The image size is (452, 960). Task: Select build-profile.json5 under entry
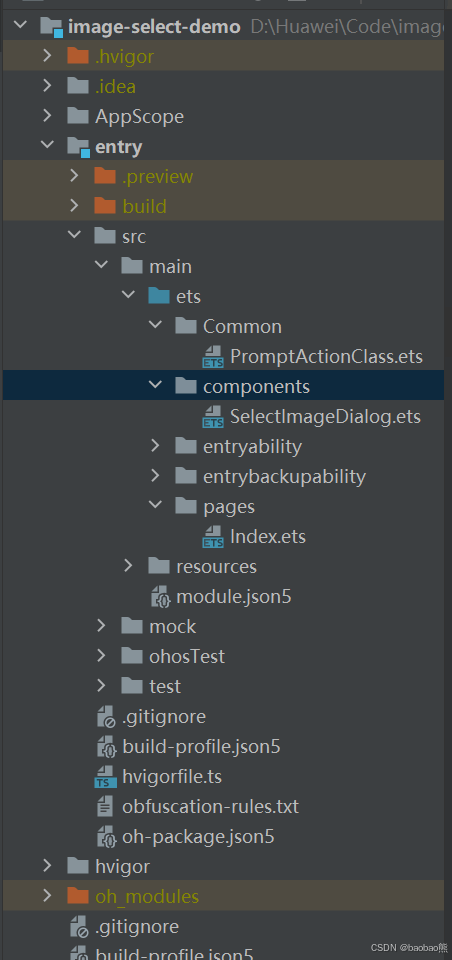pos(202,746)
